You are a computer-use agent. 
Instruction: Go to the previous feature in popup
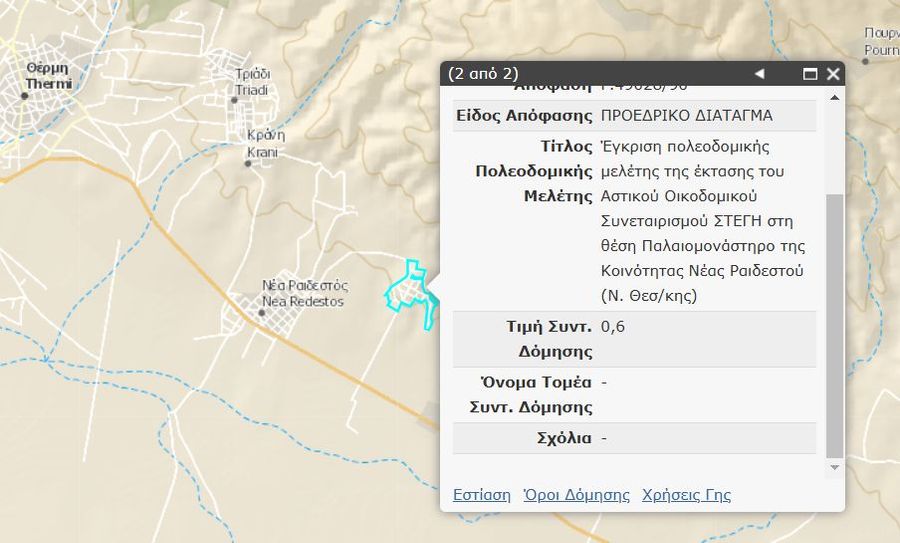point(759,74)
